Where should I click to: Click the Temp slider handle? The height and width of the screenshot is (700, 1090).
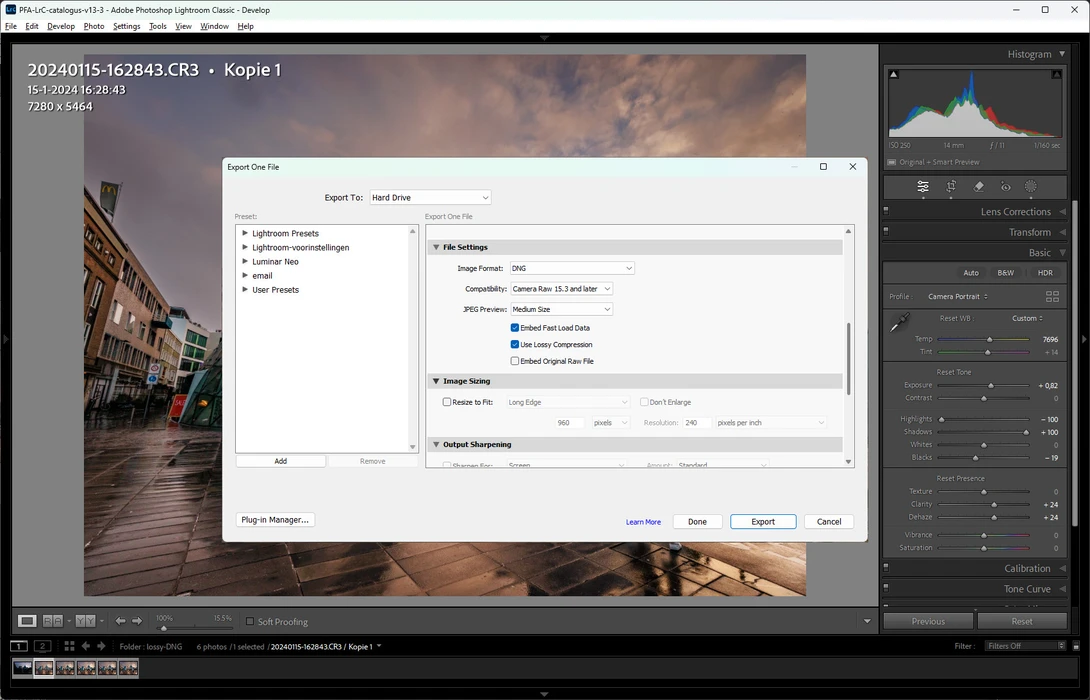989,339
